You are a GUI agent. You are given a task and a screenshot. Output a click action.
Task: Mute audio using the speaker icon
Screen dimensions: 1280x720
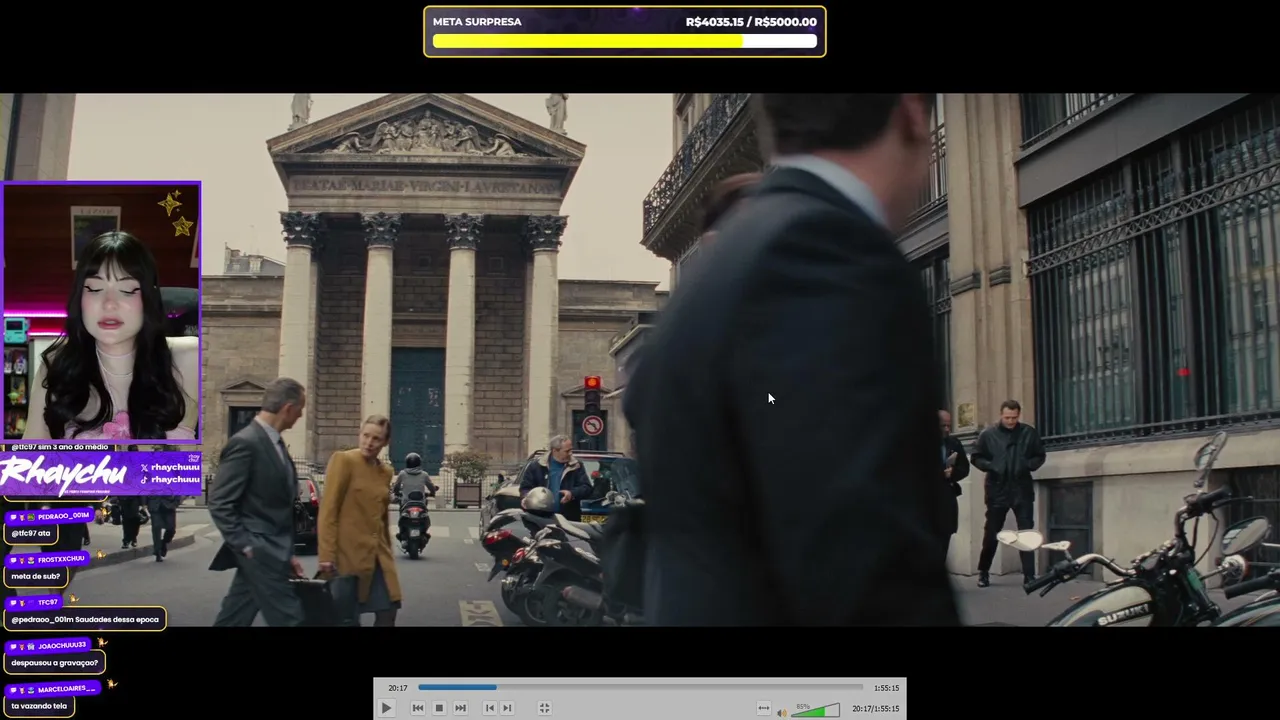782,712
